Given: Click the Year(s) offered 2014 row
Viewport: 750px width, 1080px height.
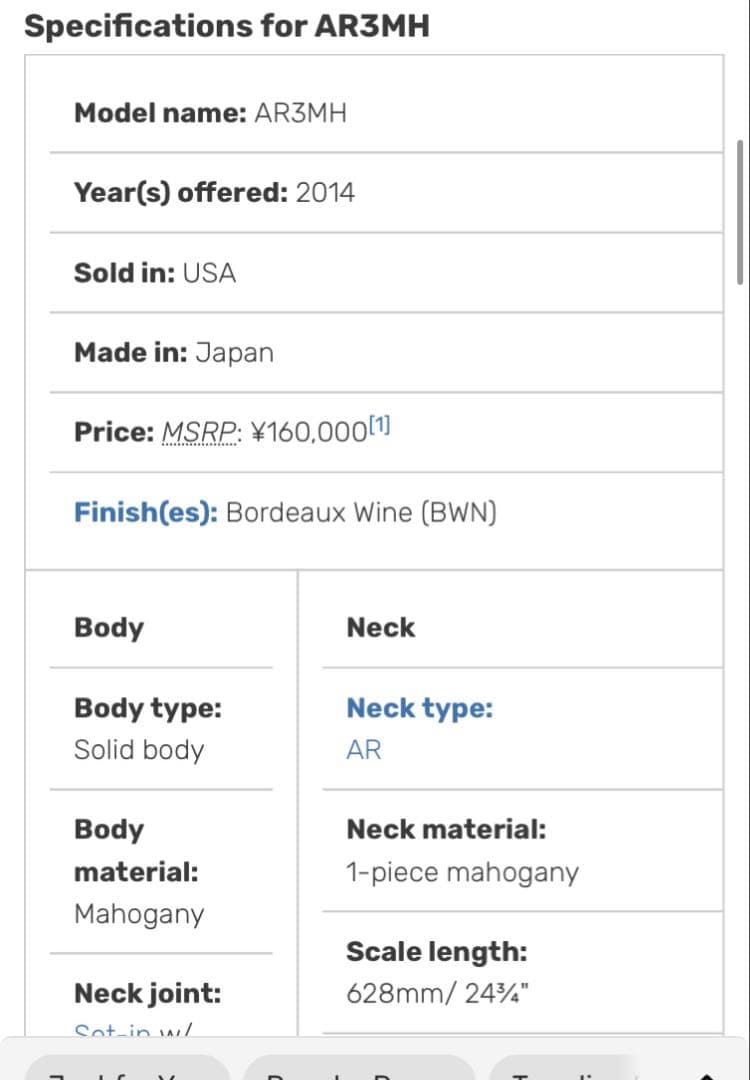Looking at the screenshot, I should coord(214,193).
